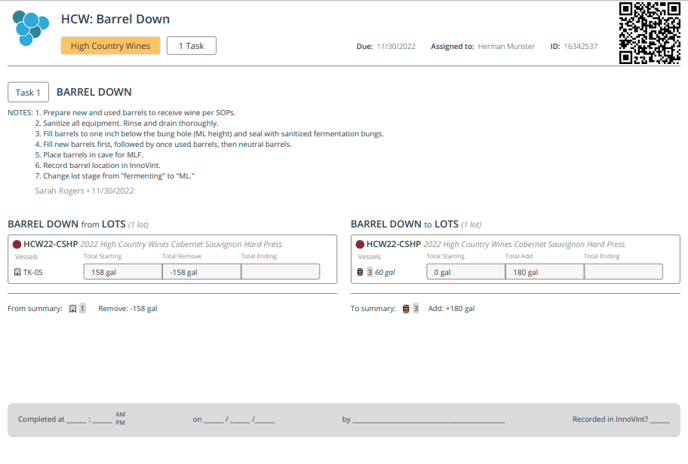Click the 1 Task button

pos(191,46)
